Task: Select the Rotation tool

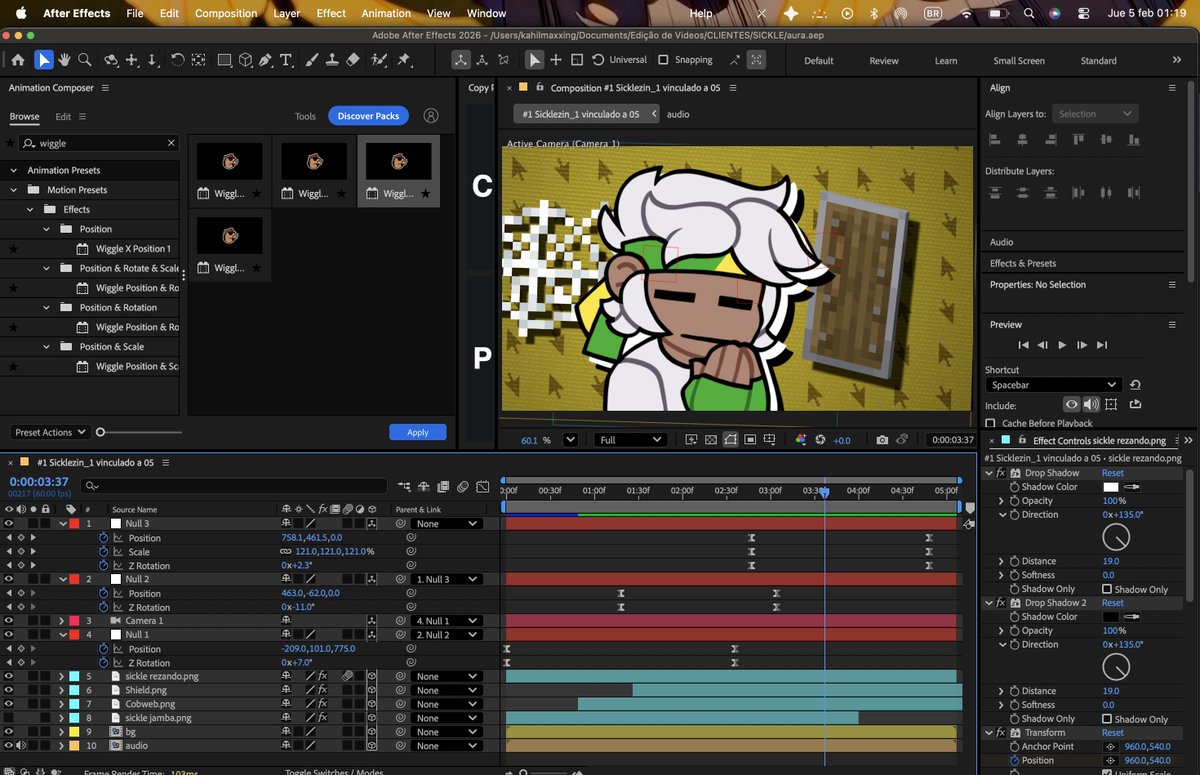Action: pos(177,60)
